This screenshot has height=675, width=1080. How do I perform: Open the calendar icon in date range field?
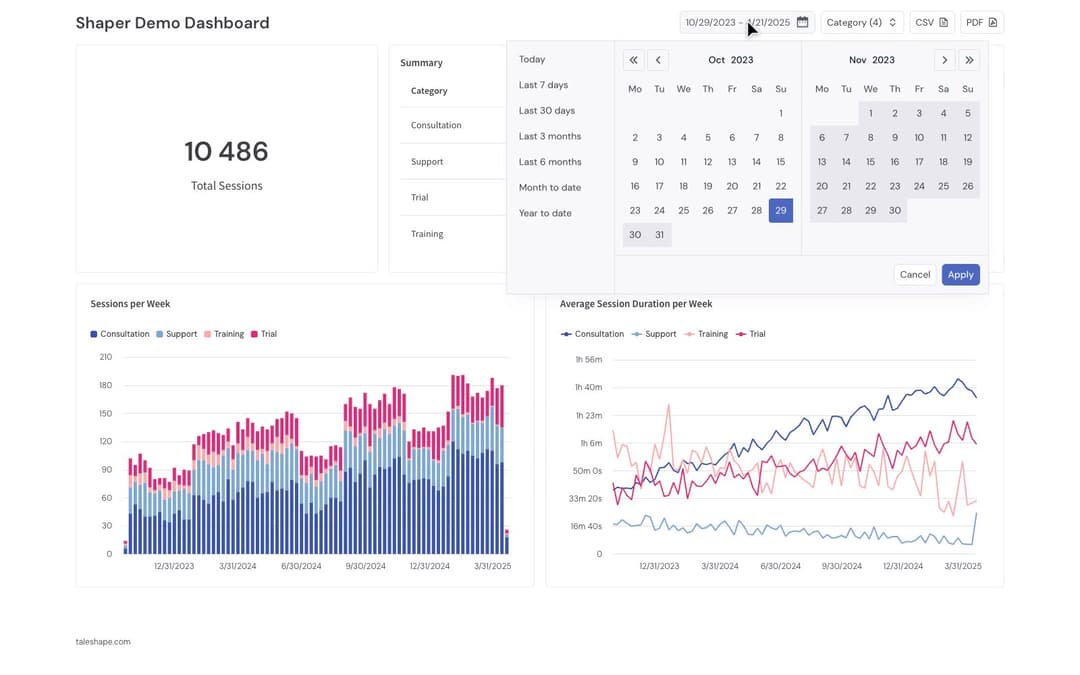tap(802, 22)
